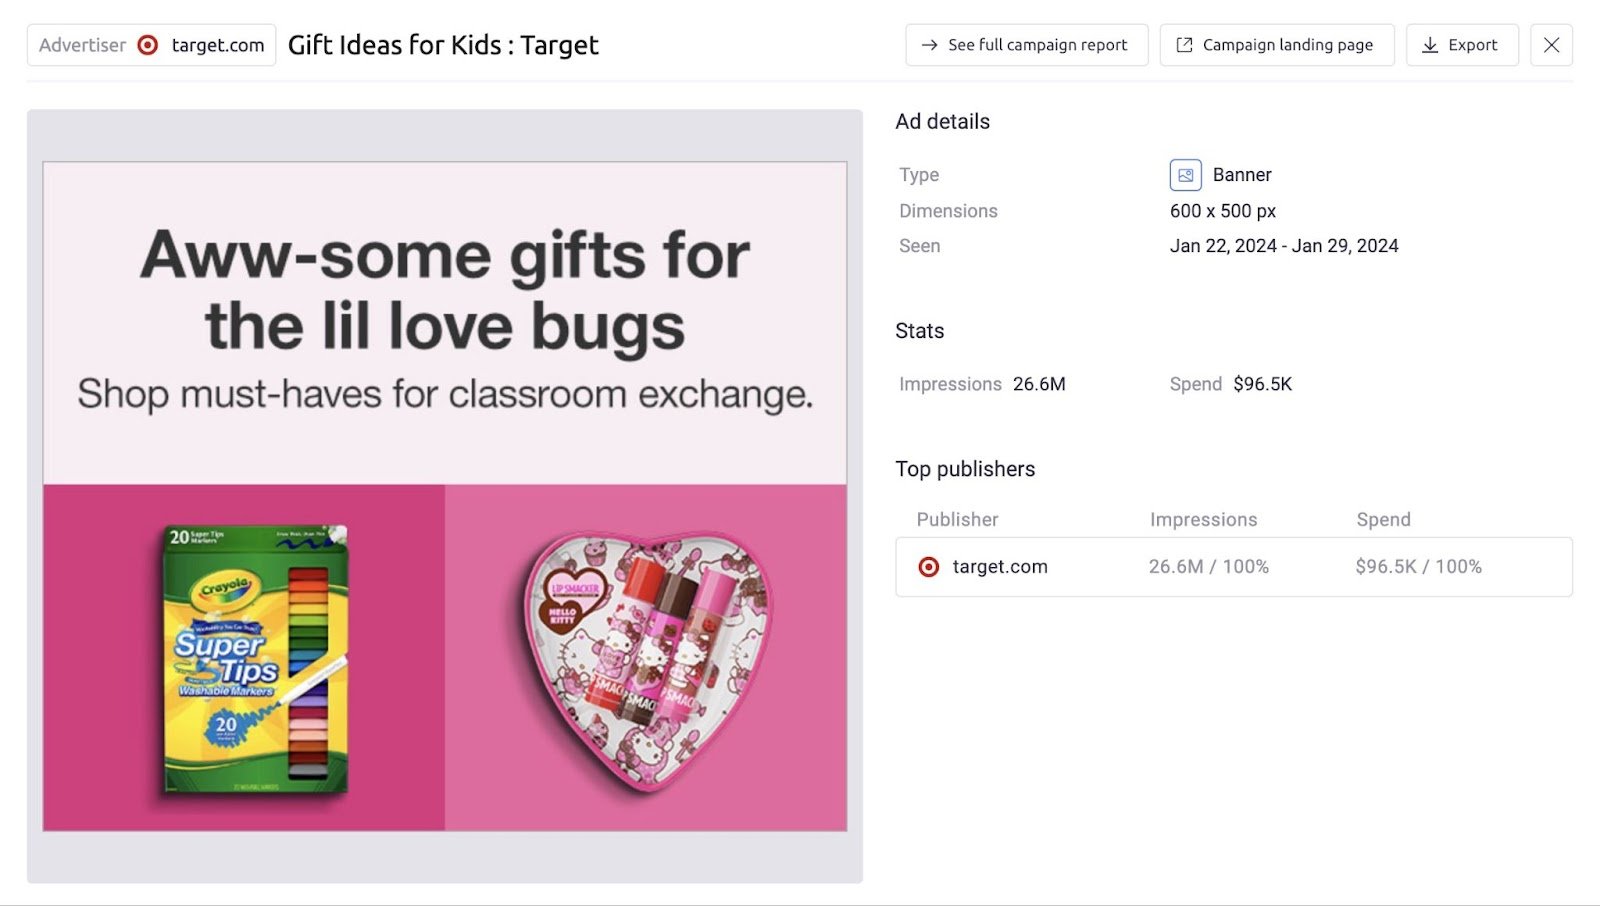Click the Publisher column header
The width and height of the screenshot is (1600, 906).
(x=957, y=519)
